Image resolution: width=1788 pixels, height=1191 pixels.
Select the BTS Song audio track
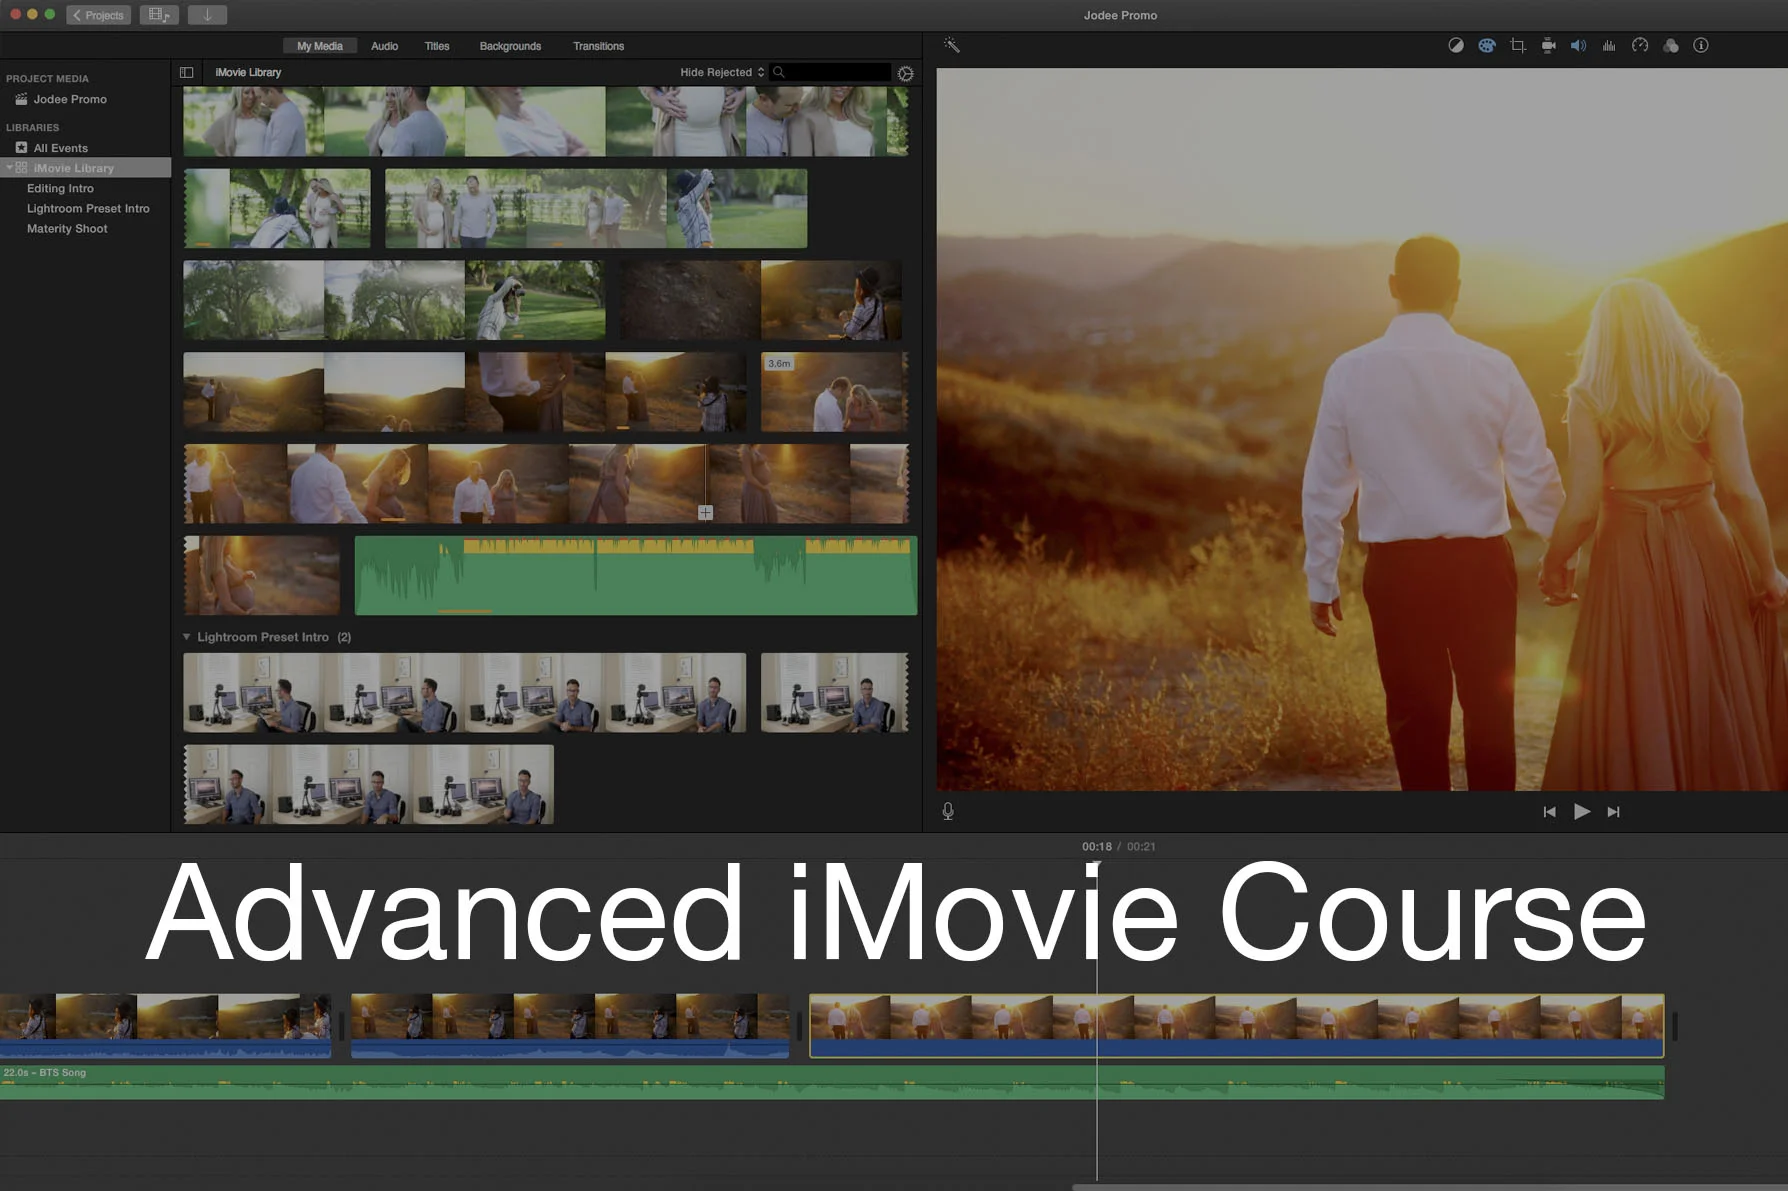[x=832, y=1083]
